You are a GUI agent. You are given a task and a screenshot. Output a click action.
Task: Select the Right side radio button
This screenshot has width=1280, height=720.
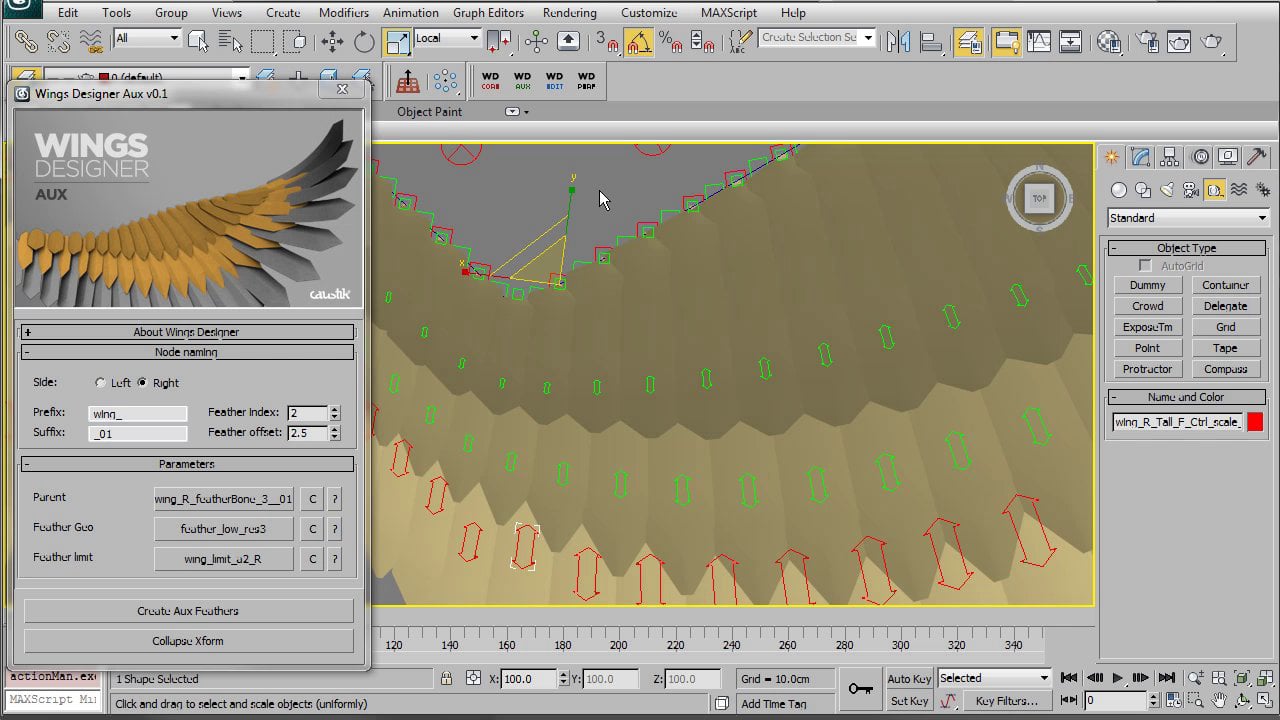[x=142, y=383]
